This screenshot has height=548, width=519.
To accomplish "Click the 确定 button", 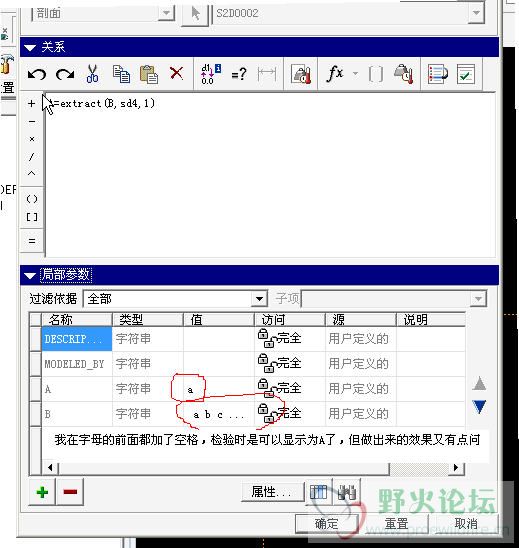I will click(x=326, y=524).
